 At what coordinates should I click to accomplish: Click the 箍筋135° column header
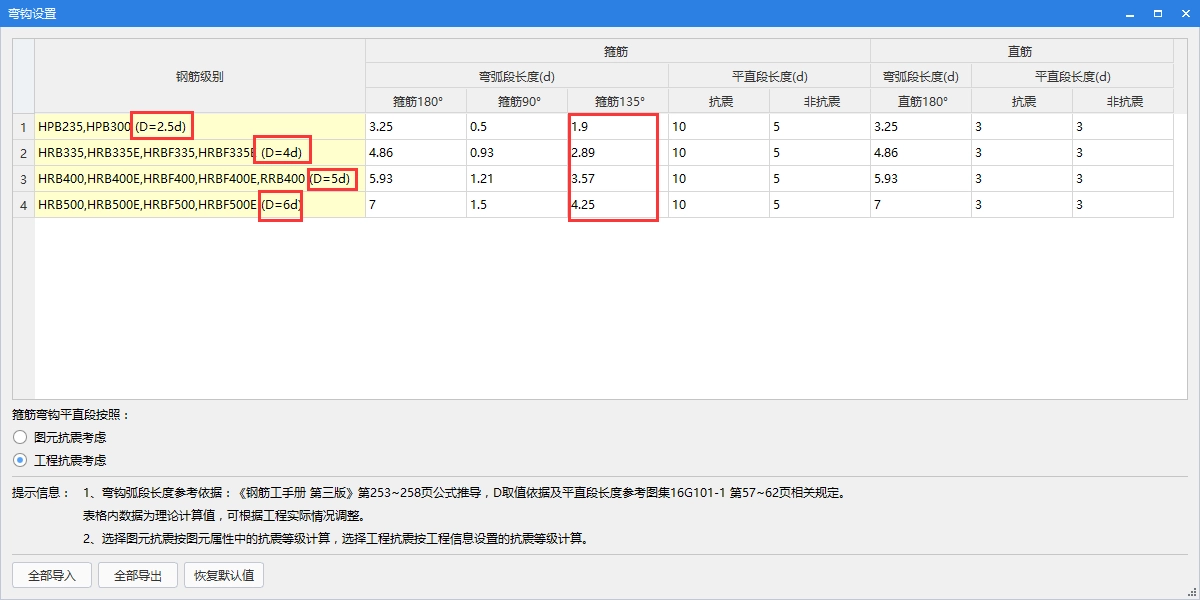[x=617, y=101]
